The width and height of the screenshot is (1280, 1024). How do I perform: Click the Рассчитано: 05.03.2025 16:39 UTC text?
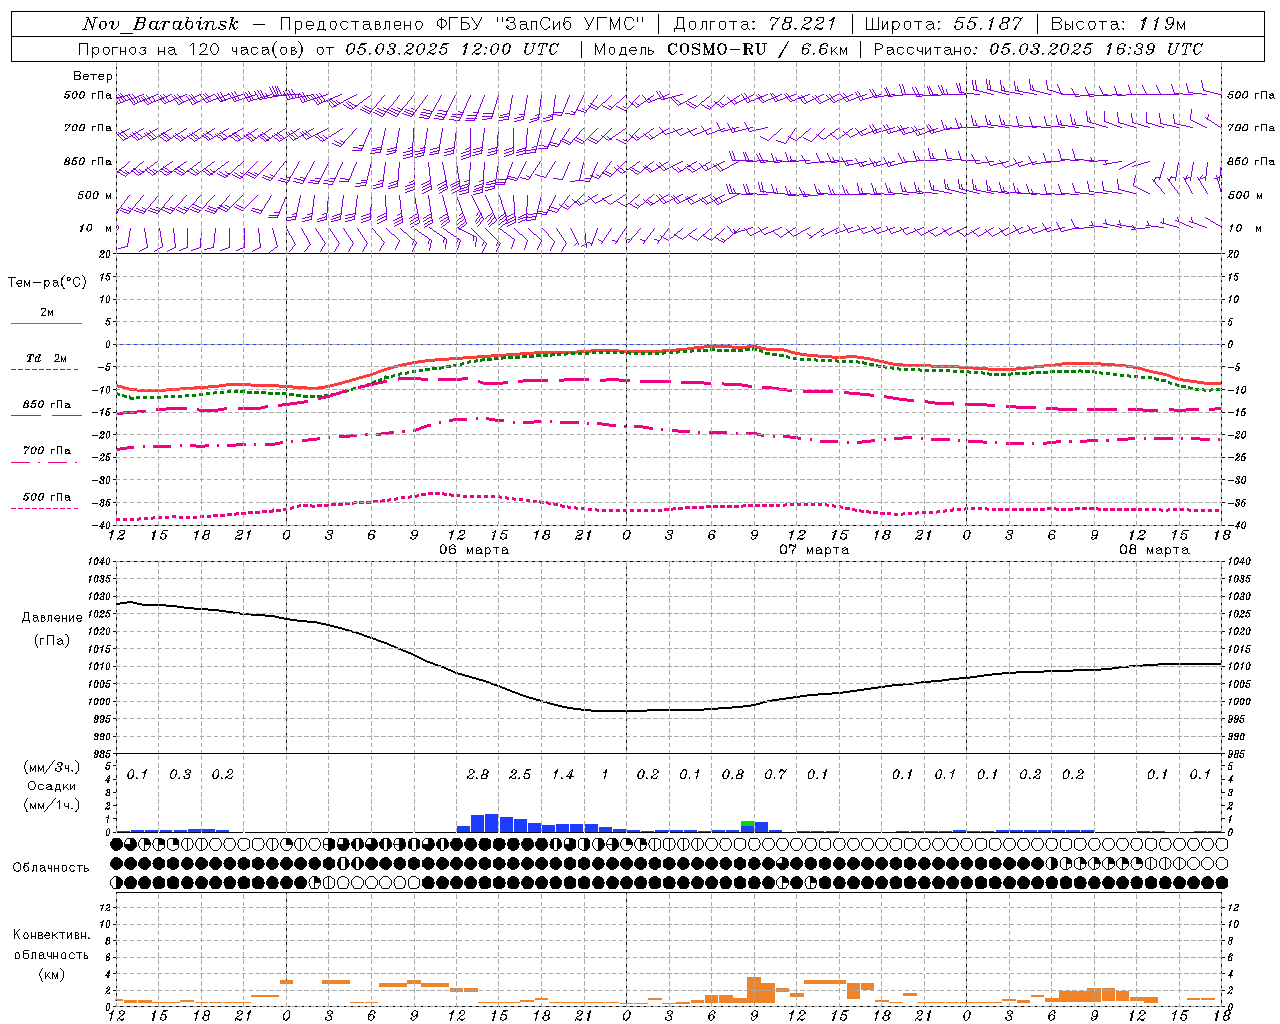click(1038, 49)
